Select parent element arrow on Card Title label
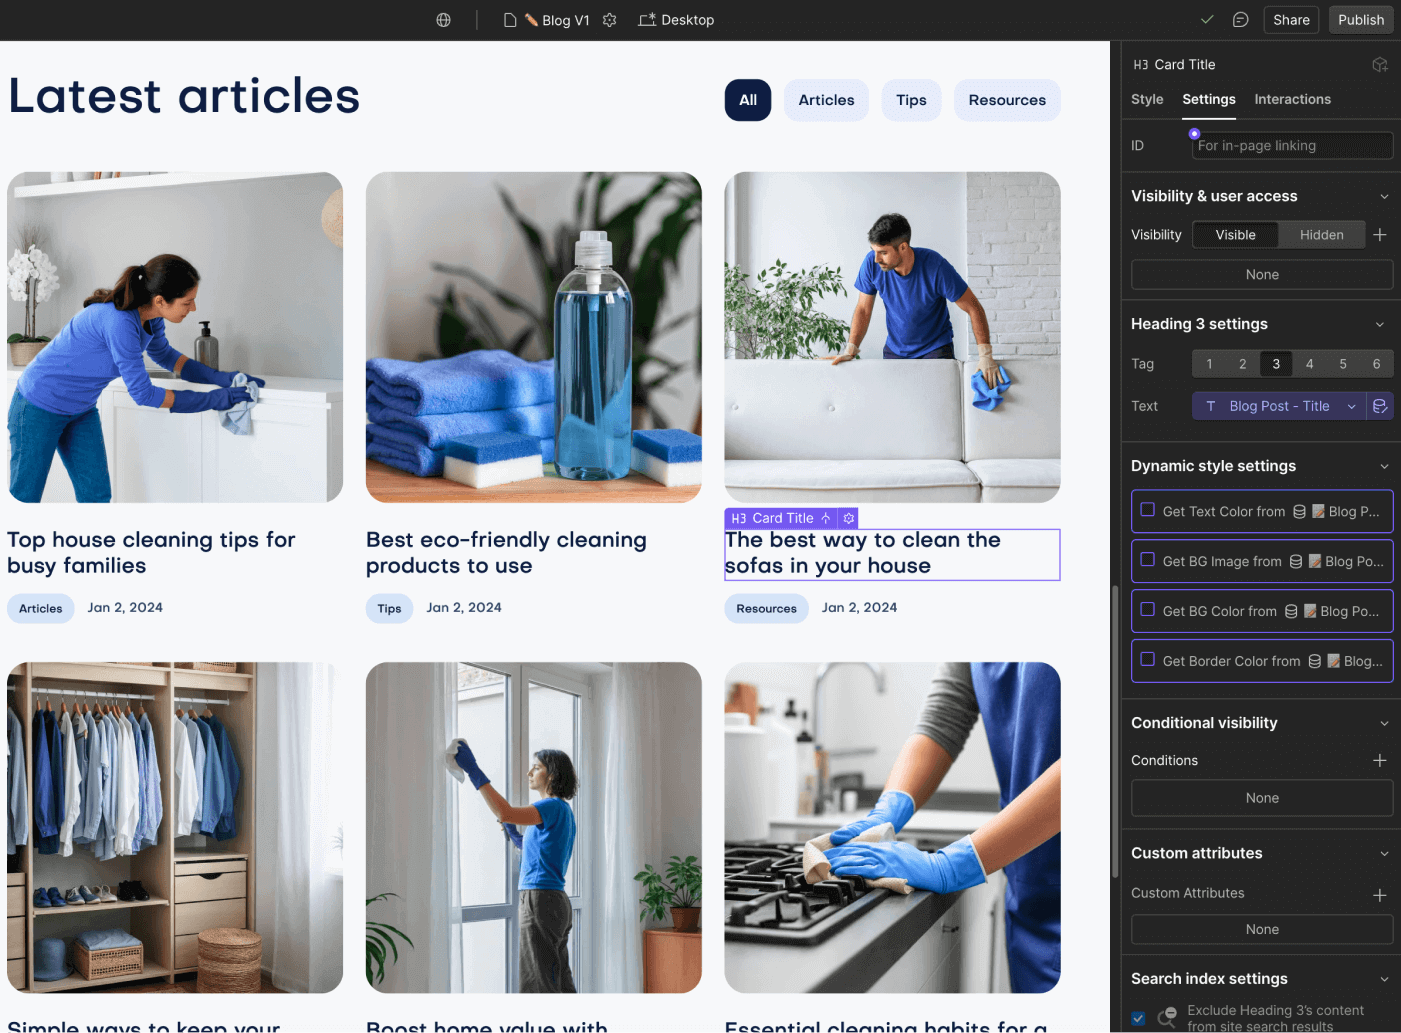1401x1033 pixels. click(x=826, y=518)
